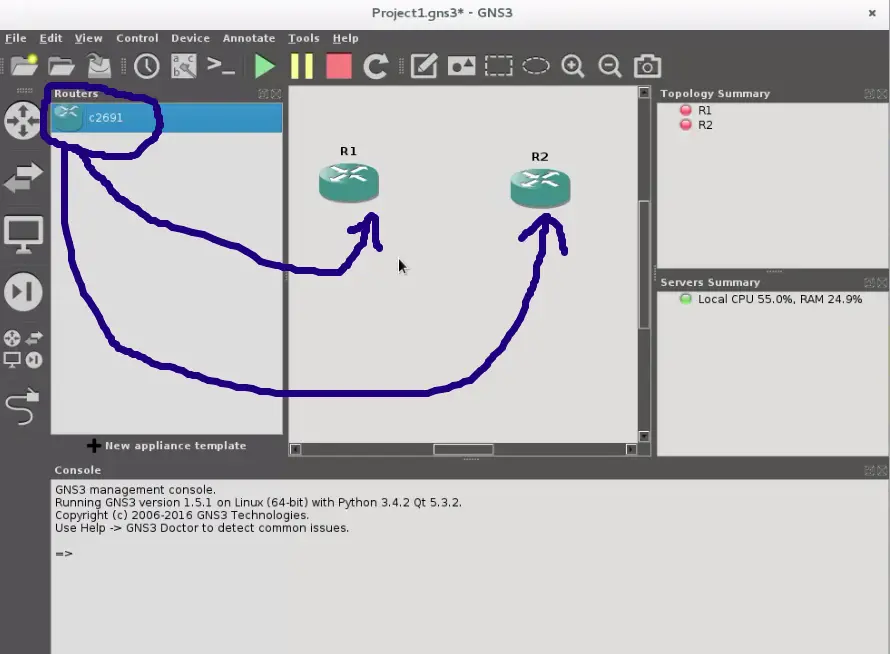Click the canvas horizontal scrollbar thumb
The width and height of the screenshot is (890, 654).
pyautogui.click(x=463, y=449)
